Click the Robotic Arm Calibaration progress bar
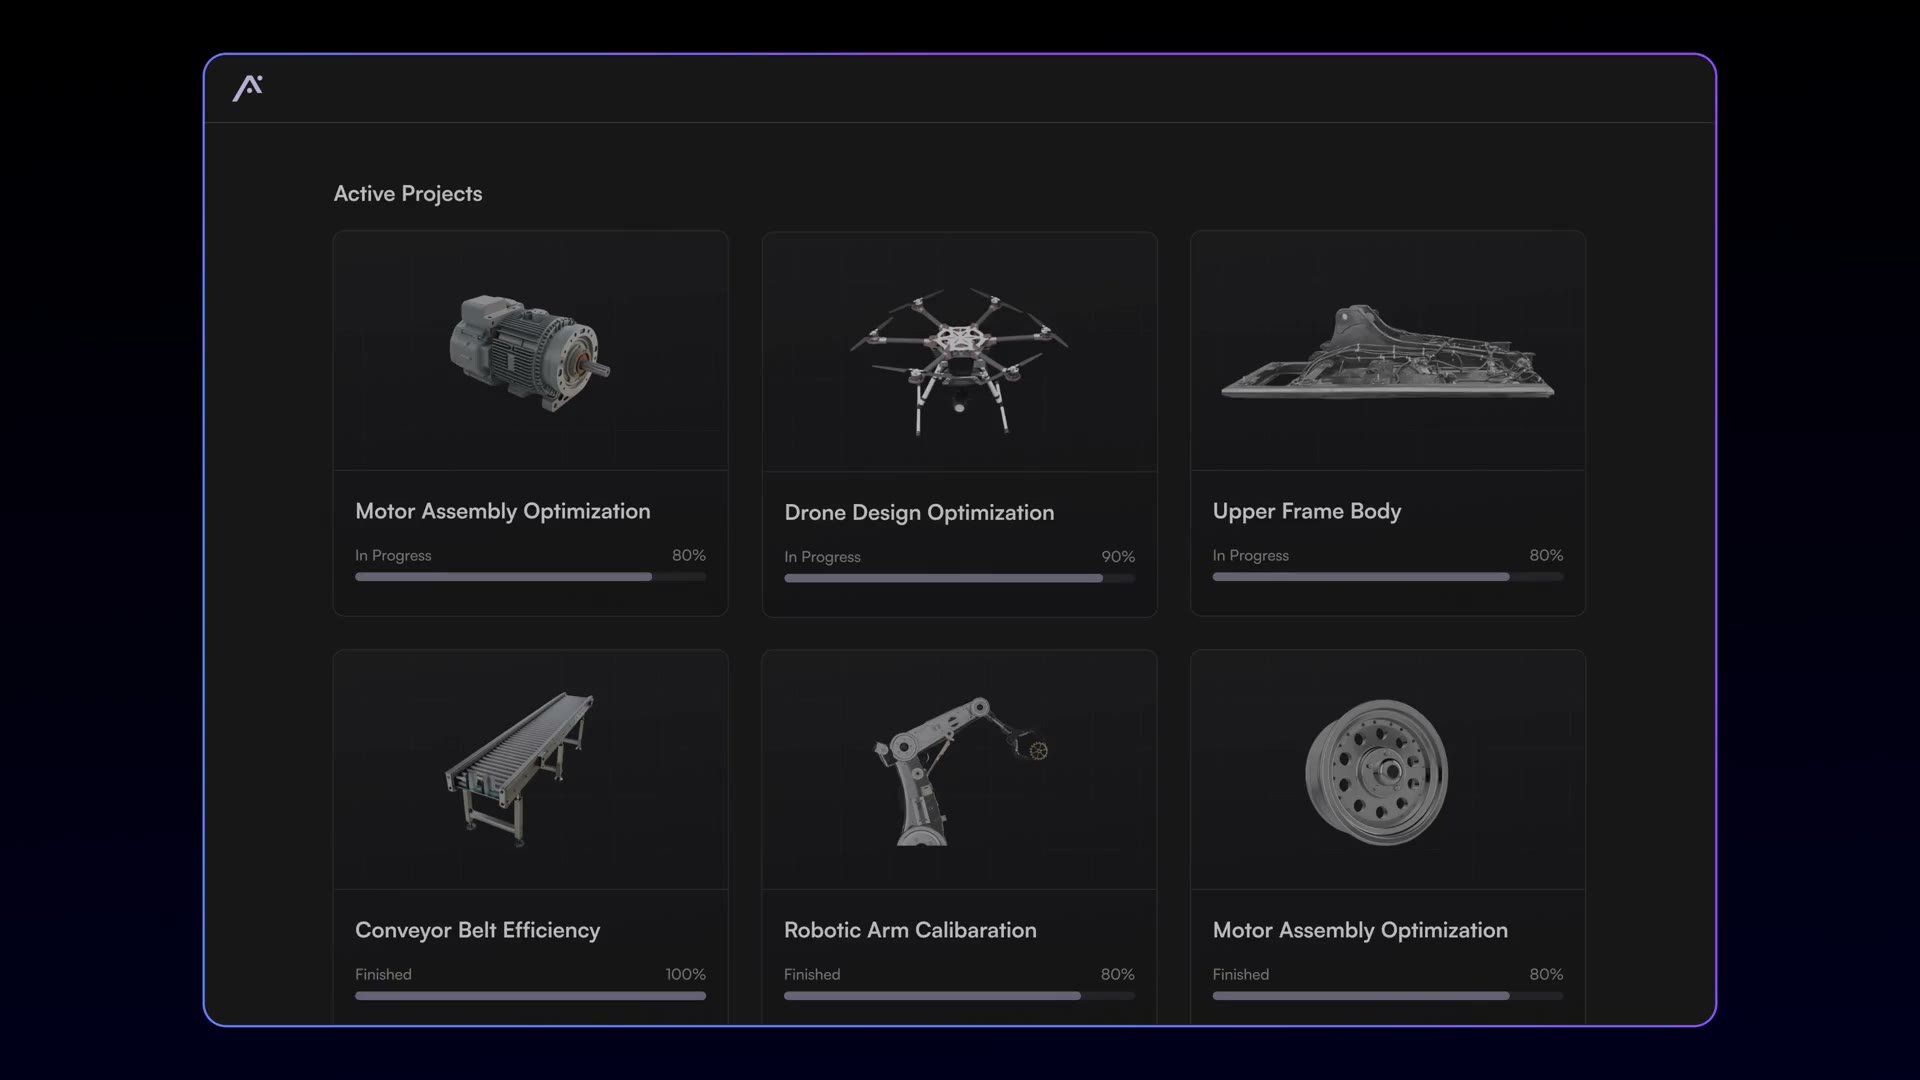Image resolution: width=1920 pixels, height=1080 pixels. (959, 996)
